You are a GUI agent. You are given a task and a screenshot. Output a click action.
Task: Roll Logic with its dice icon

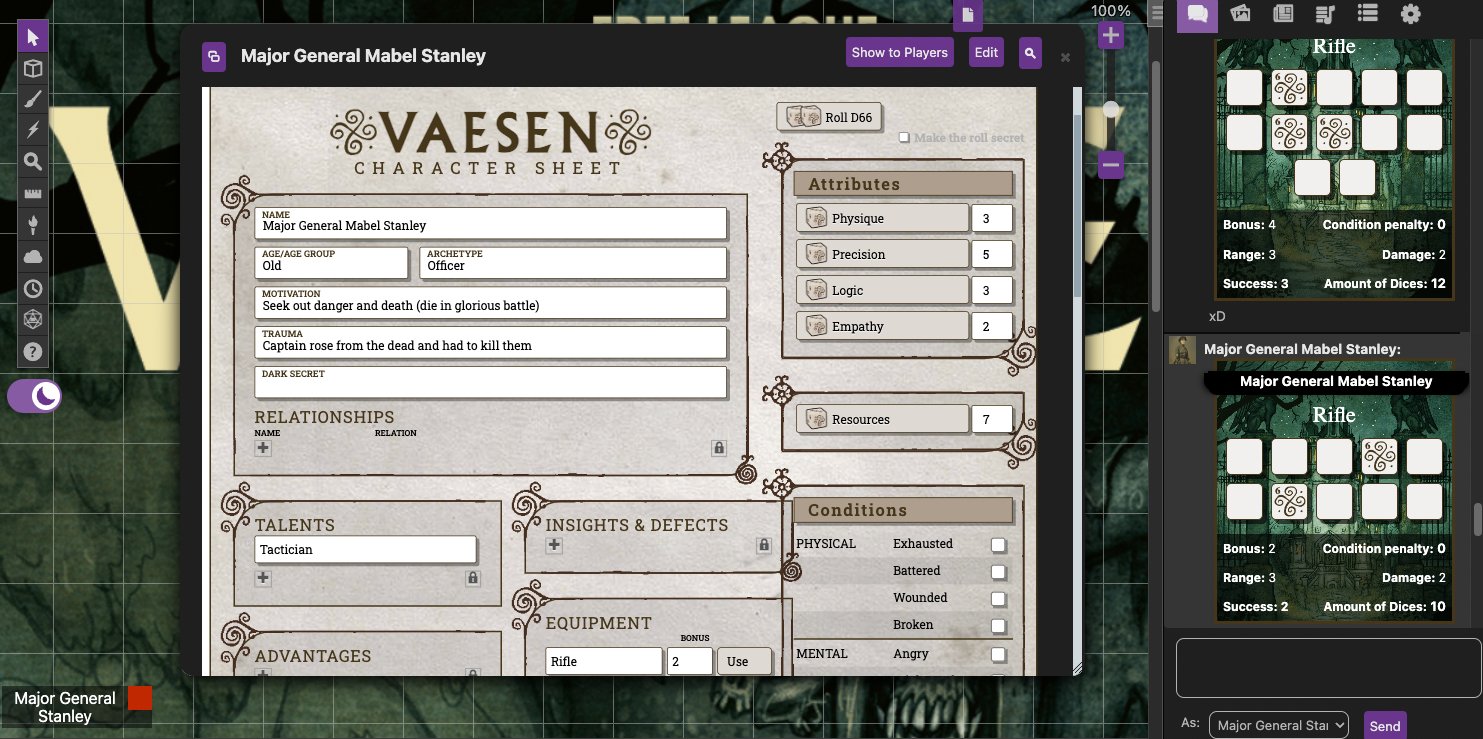coord(816,290)
